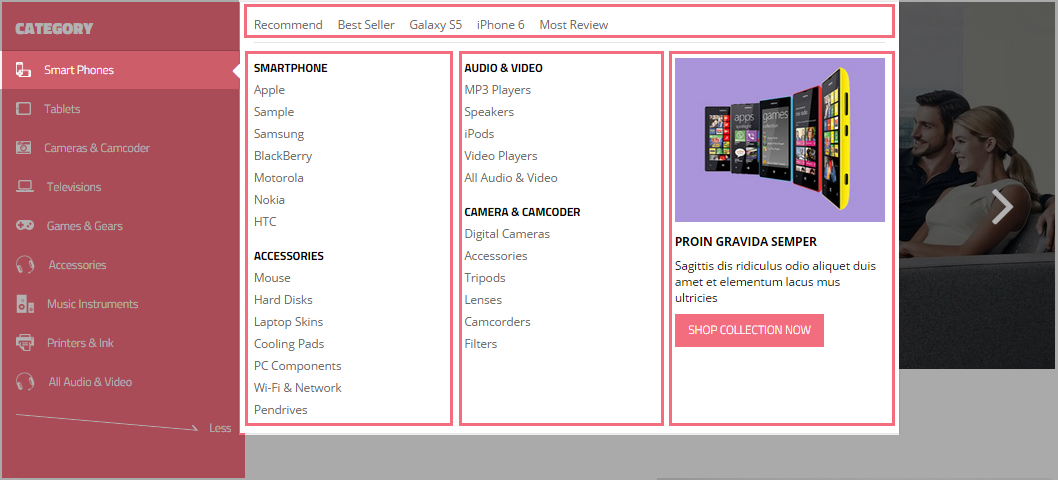
Task: Click the tablet icon beside Tablets
Action: click(24, 109)
